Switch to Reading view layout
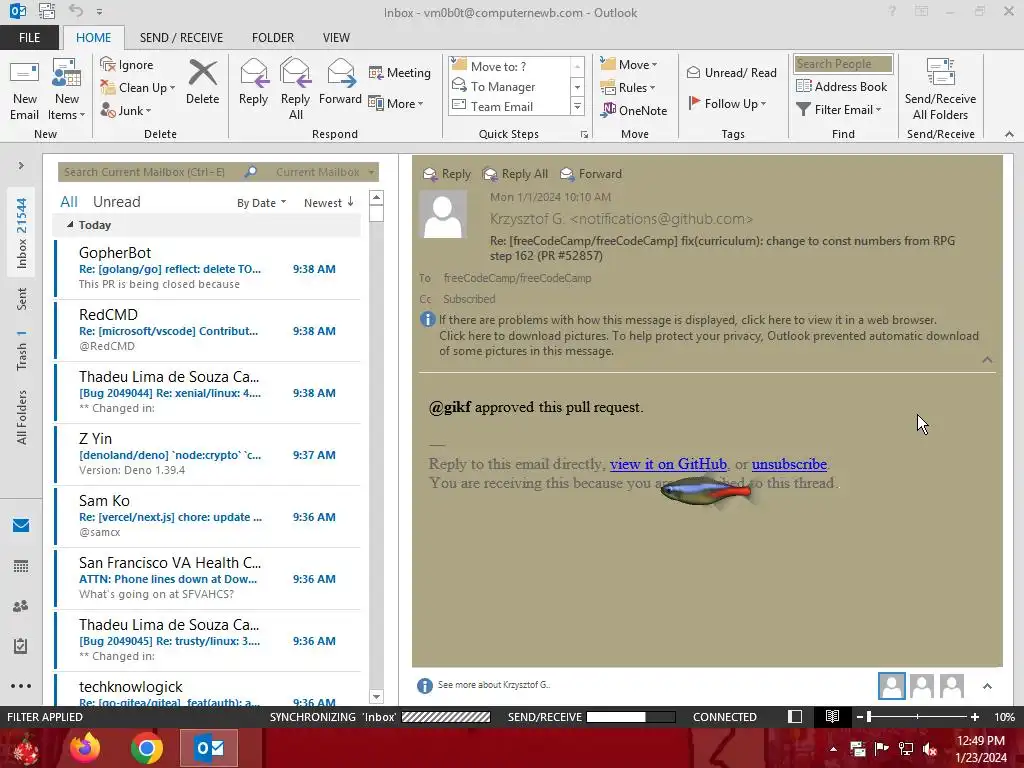The width and height of the screenshot is (1024, 768). (x=832, y=717)
